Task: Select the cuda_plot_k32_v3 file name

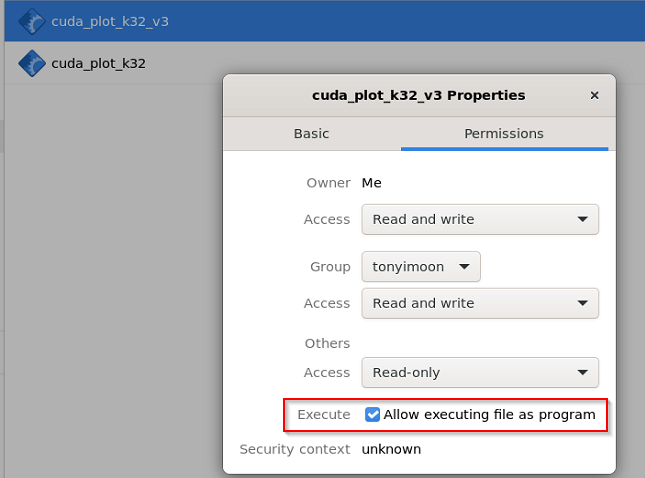Action: (110, 21)
